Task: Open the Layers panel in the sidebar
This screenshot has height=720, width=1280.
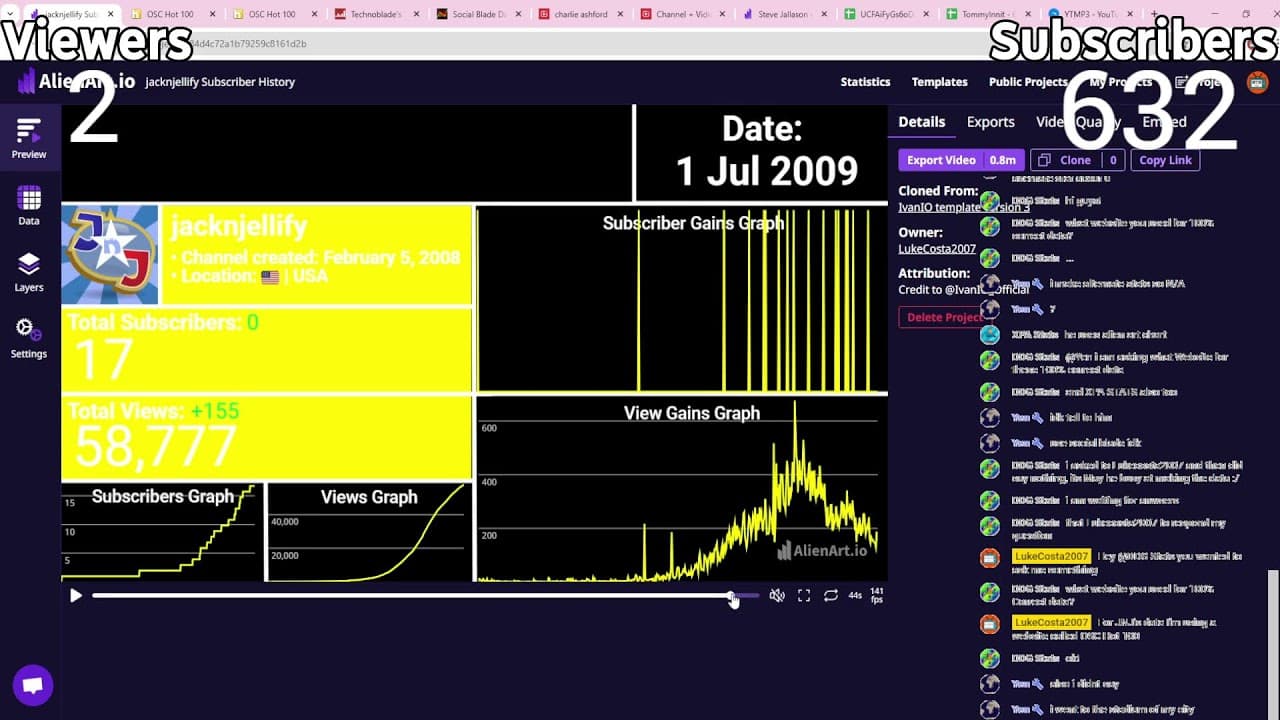Action: click(x=29, y=272)
